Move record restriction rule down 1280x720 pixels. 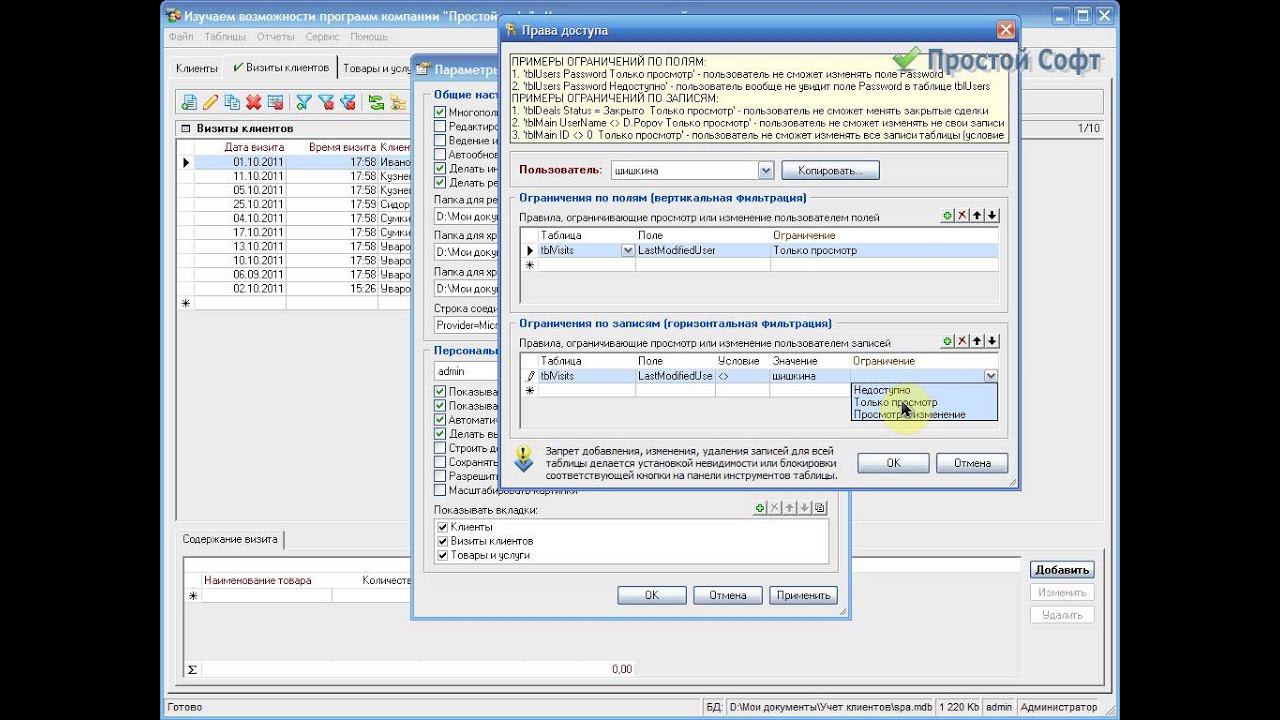[x=992, y=342]
